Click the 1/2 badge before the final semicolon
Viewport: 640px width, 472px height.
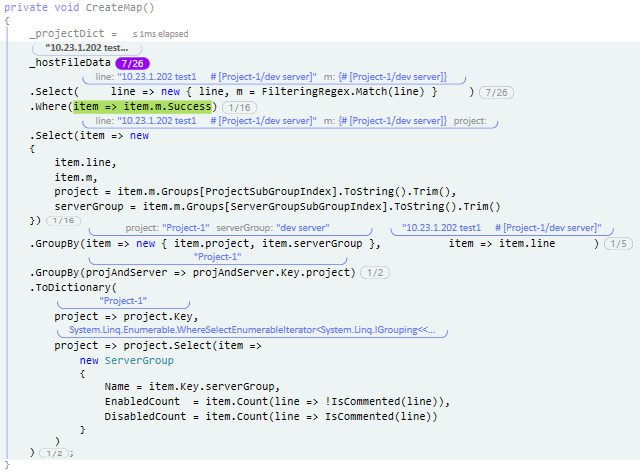54,453
